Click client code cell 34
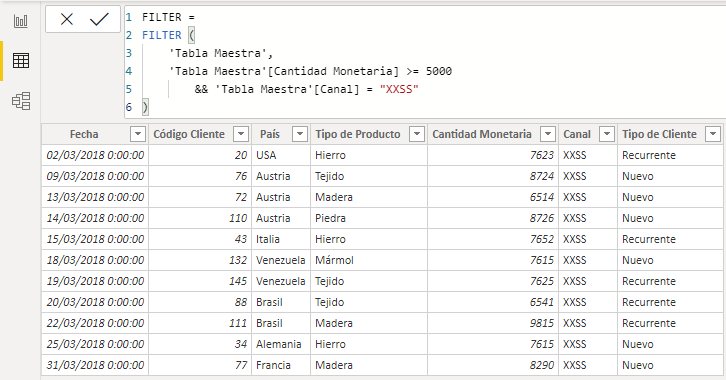 pyautogui.click(x=200, y=344)
